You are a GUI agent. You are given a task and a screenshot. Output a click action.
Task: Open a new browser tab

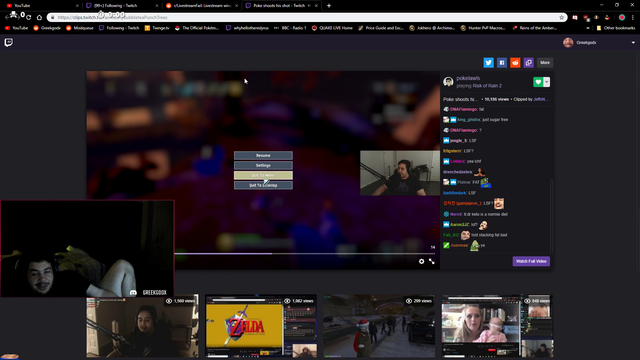coord(329,6)
